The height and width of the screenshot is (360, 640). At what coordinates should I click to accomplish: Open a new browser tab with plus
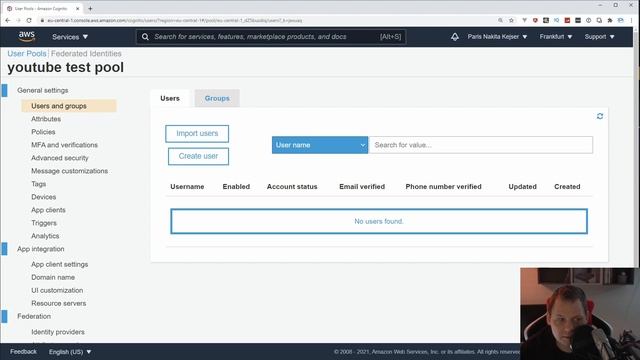click(90, 8)
